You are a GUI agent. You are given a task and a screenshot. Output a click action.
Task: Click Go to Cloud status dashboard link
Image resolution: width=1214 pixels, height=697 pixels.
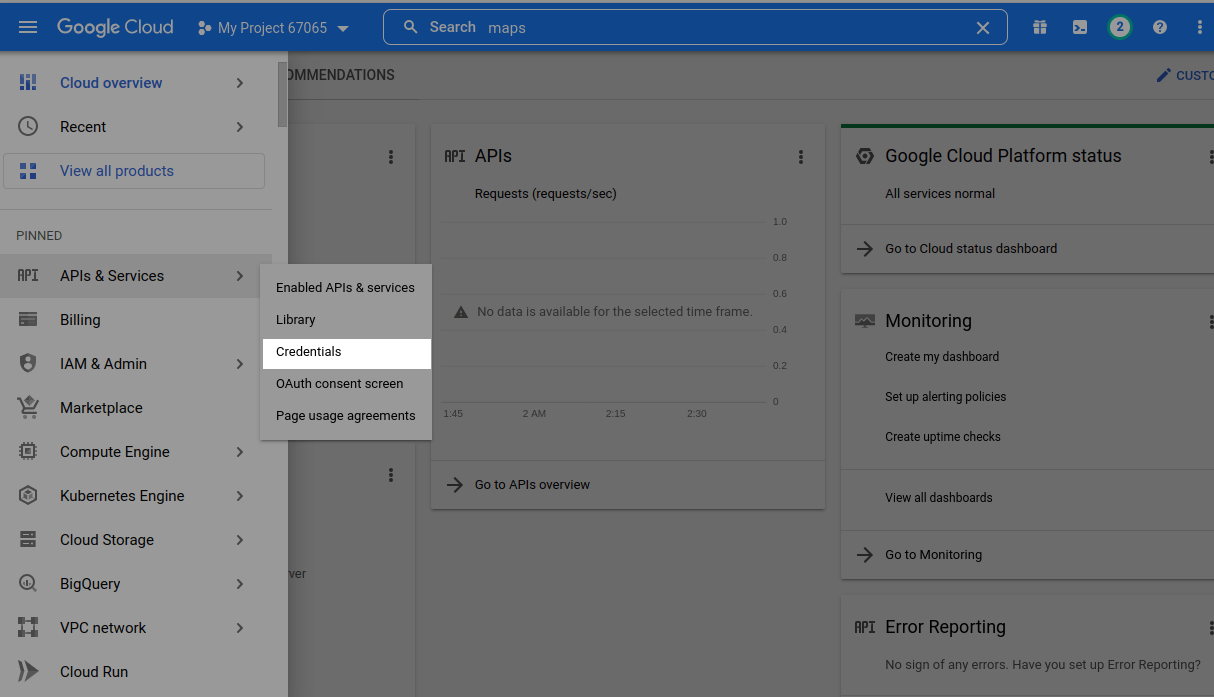point(971,249)
